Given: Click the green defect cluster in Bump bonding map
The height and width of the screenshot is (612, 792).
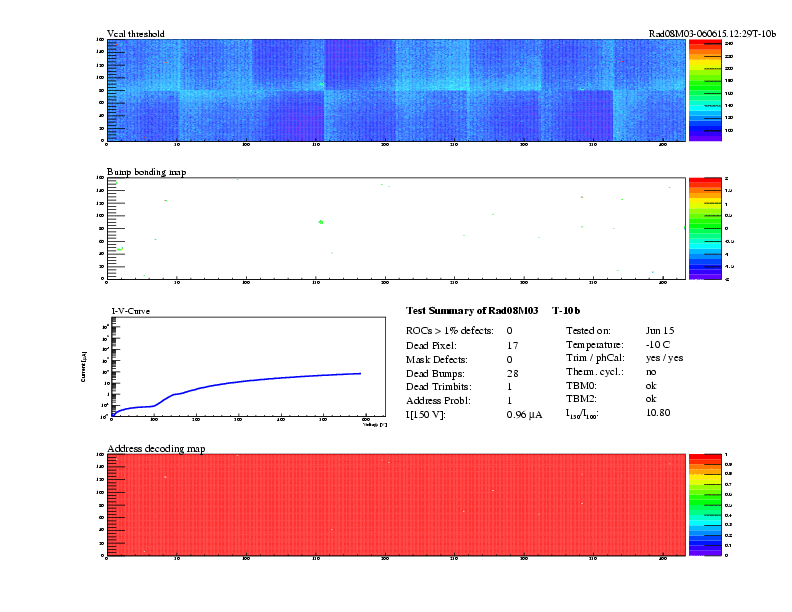Looking at the screenshot, I should pos(321,221).
